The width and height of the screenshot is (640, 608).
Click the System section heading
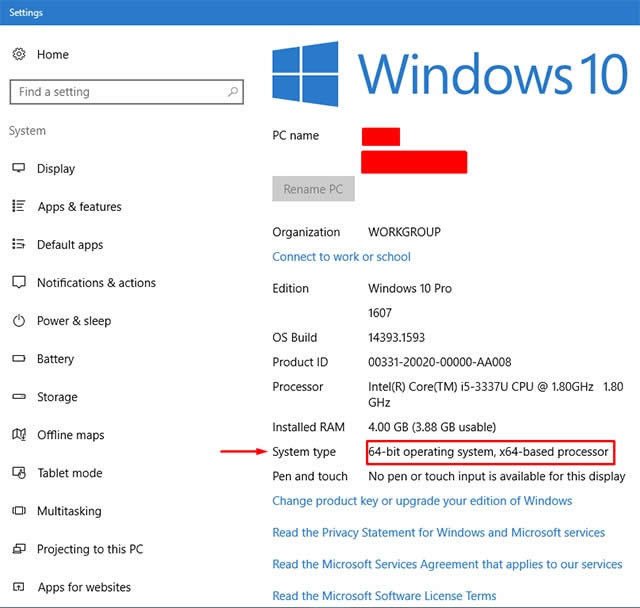27,131
